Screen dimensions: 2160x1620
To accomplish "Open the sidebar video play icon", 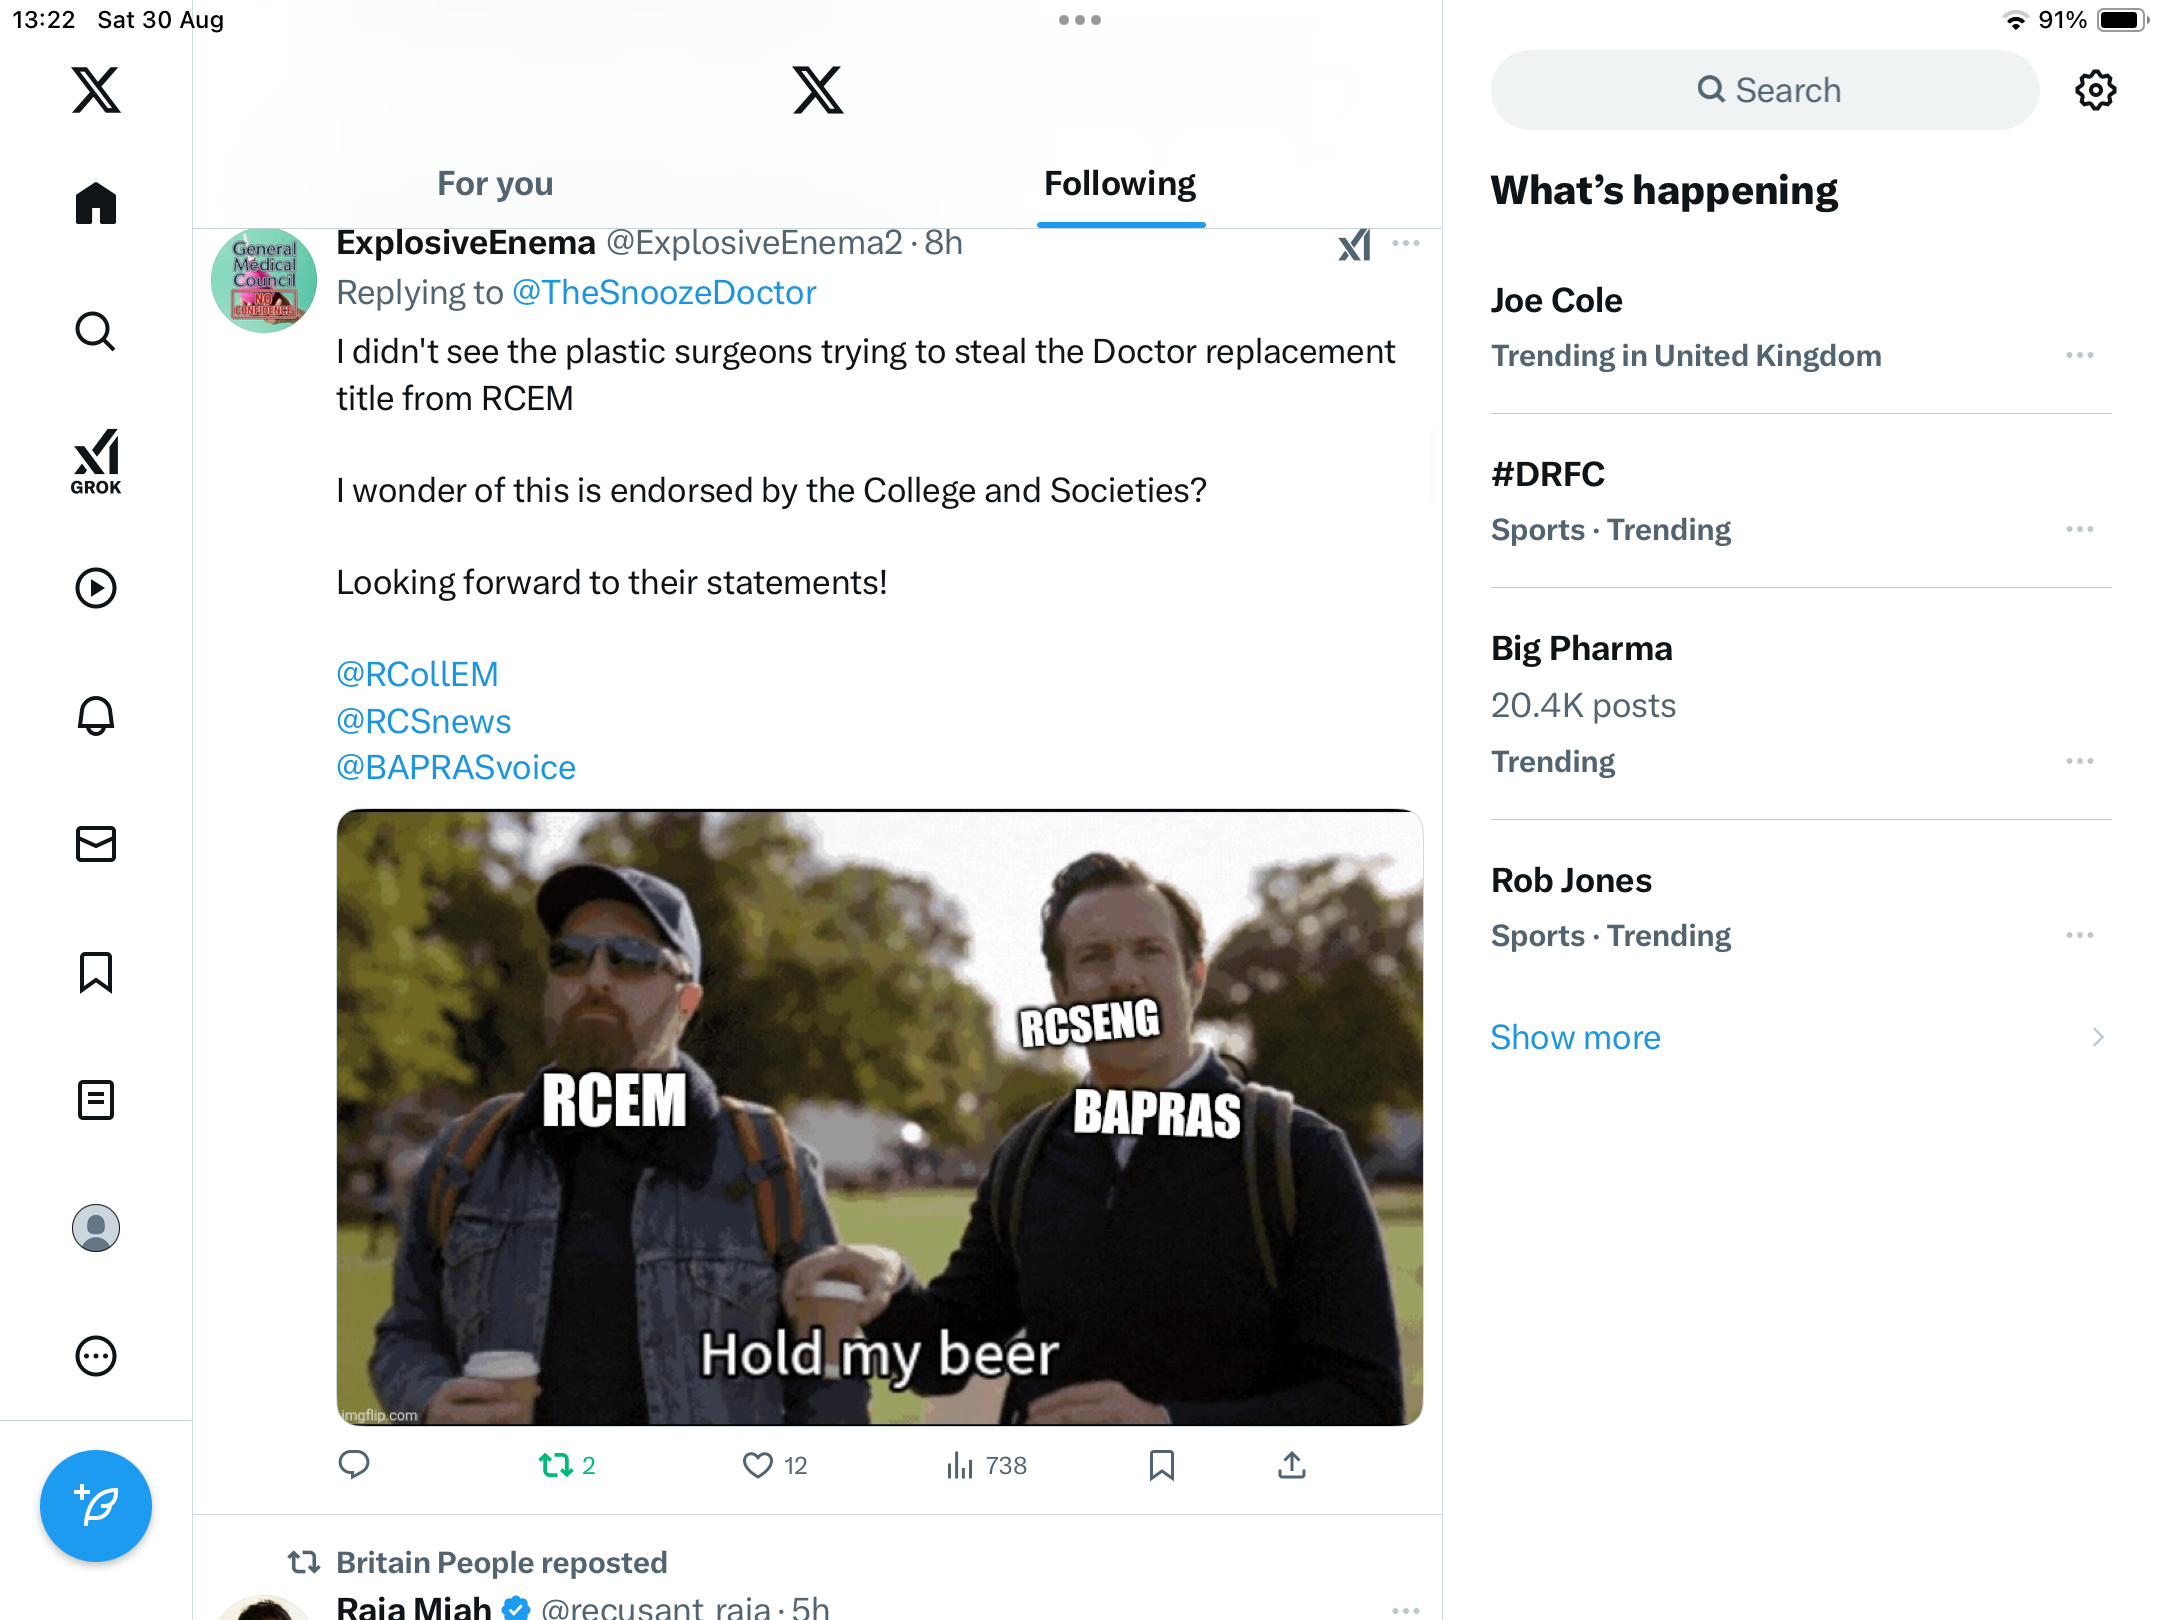I will point(96,588).
